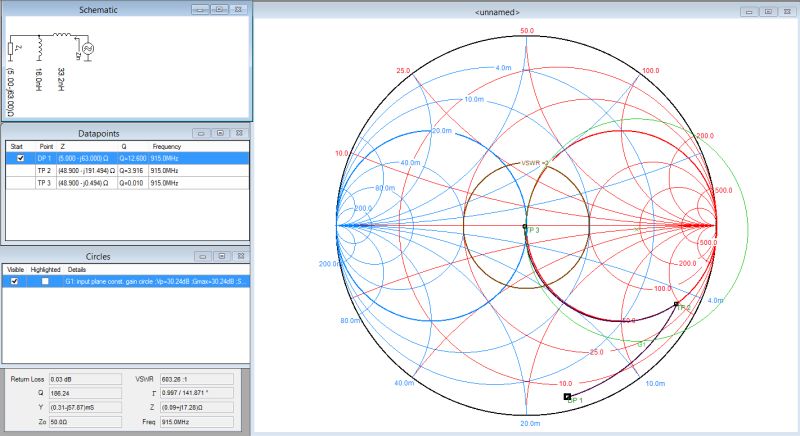Select the TP 2 row in Datapoints
The image size is (800, 436).
tap(128, 170)
